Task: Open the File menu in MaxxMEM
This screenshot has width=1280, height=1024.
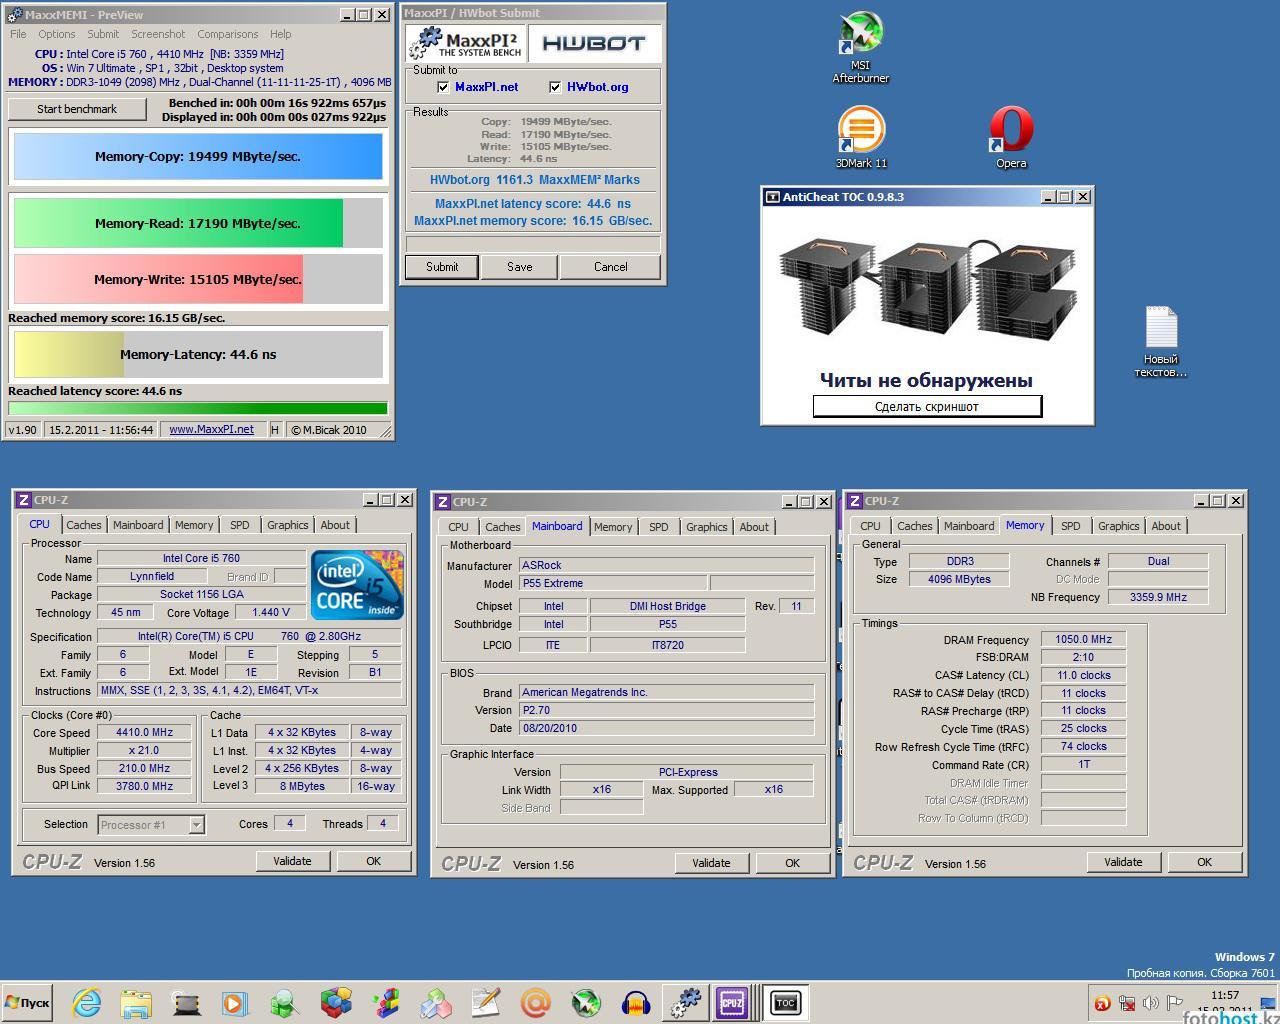Action: pyautogui.click(x=18, y=34)
